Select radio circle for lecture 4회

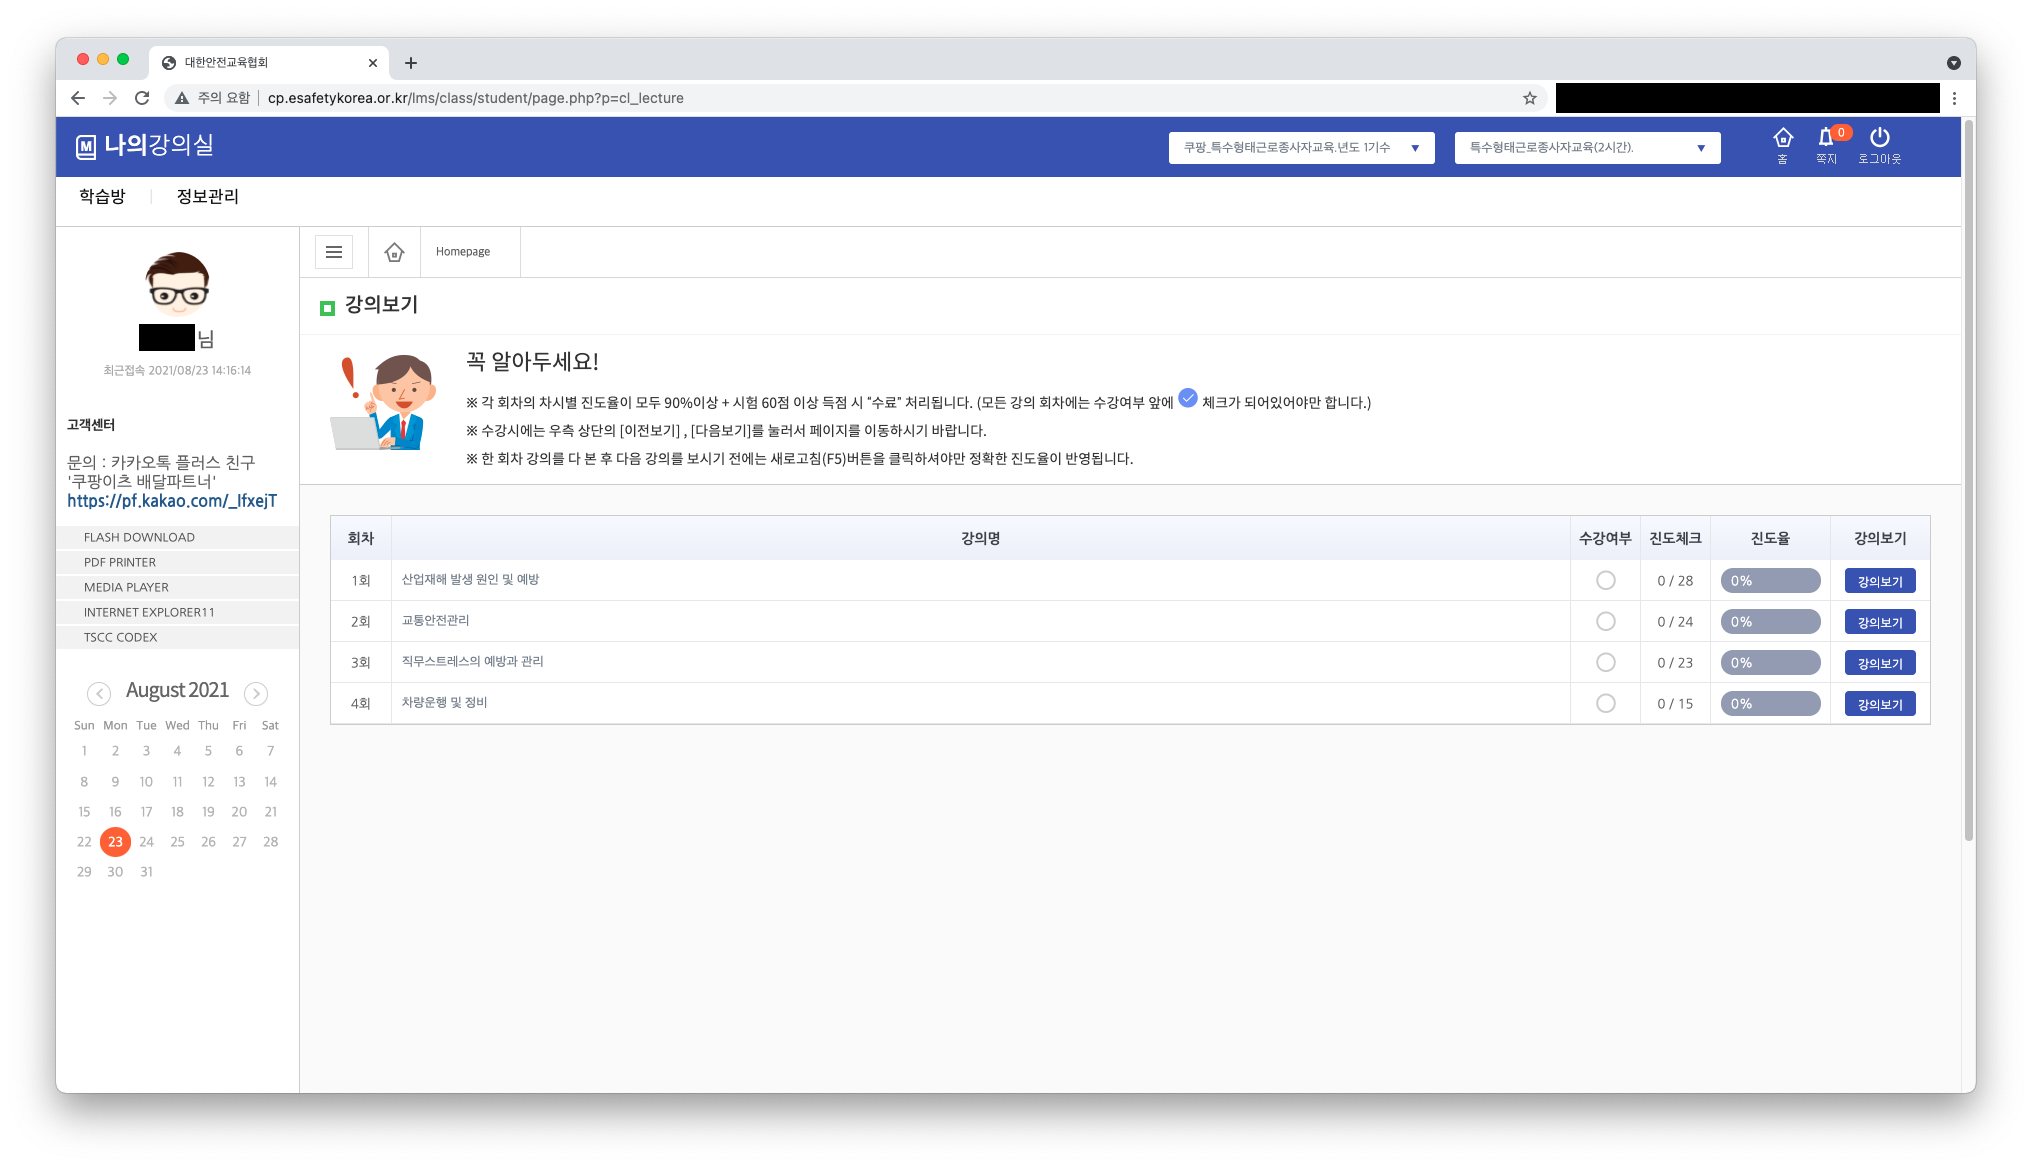pos(1605,703)
